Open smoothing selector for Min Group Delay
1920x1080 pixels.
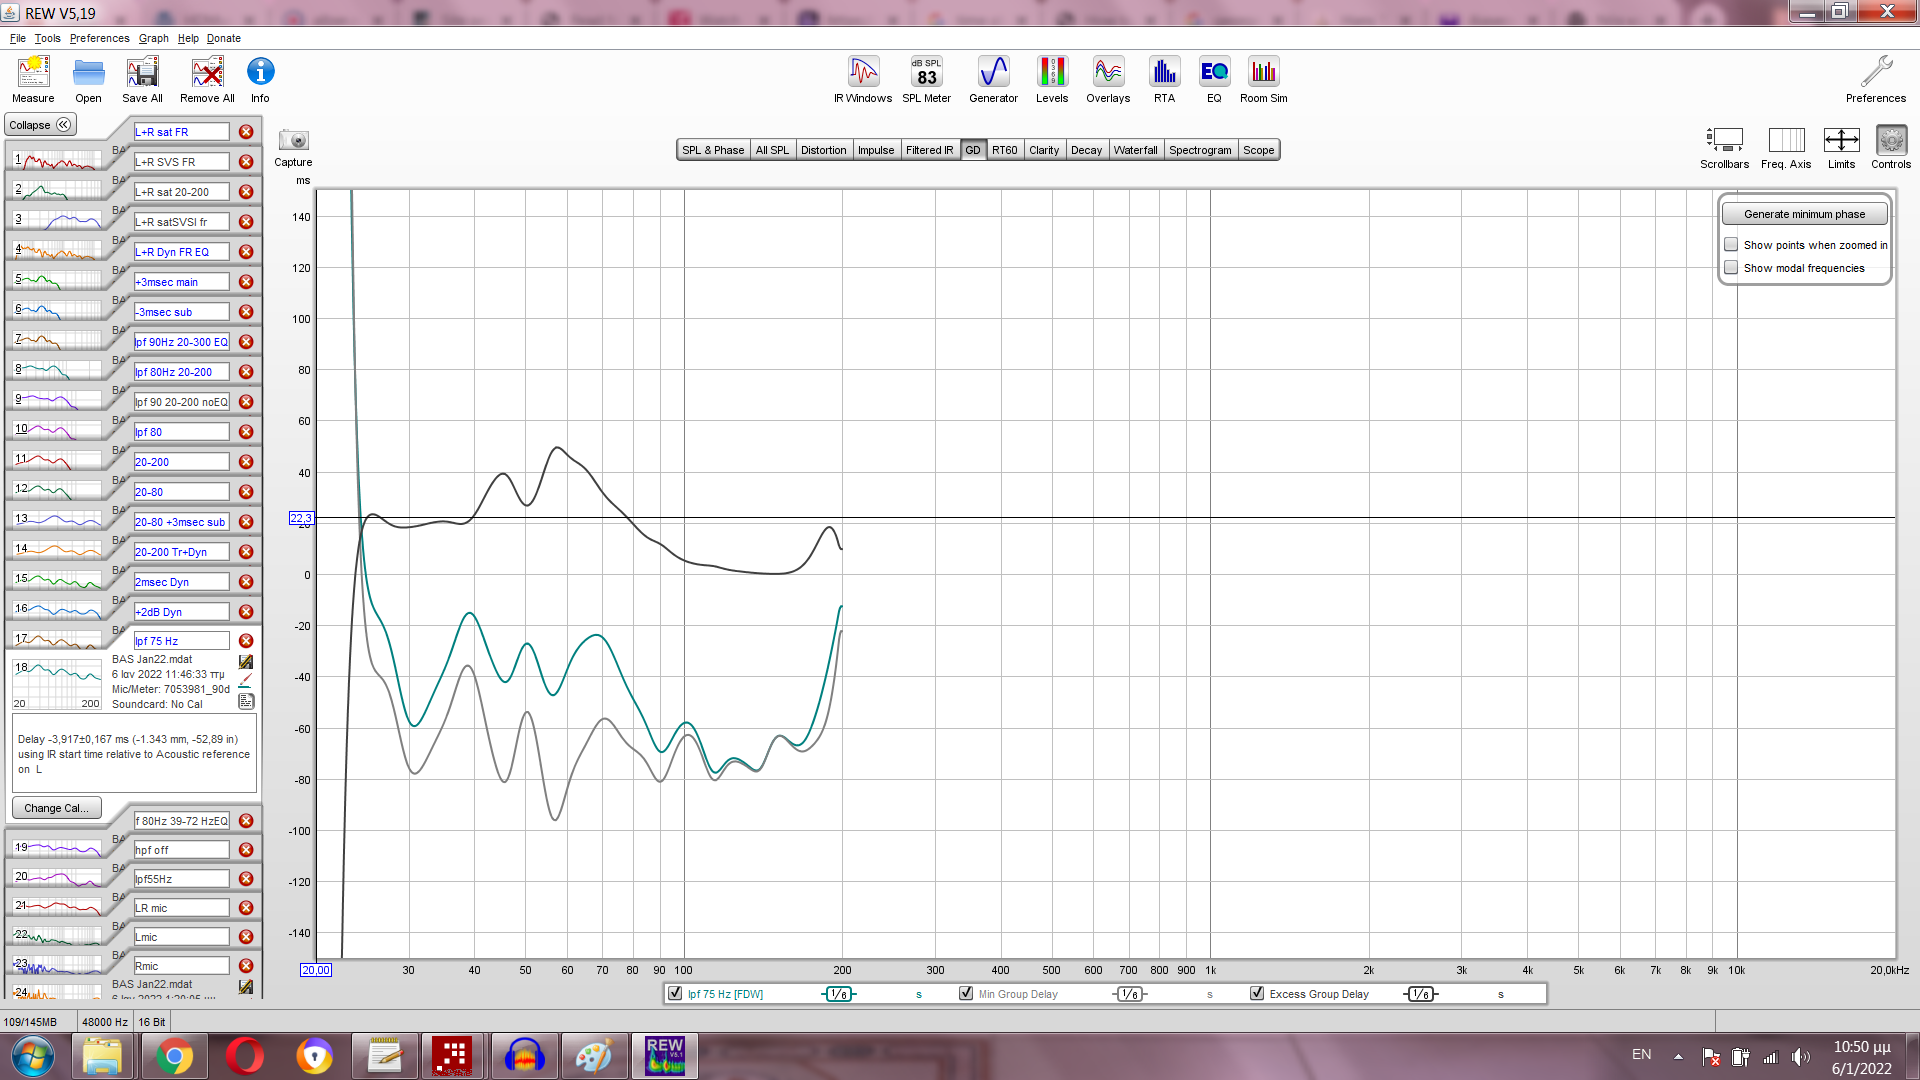click(1130, 994)
